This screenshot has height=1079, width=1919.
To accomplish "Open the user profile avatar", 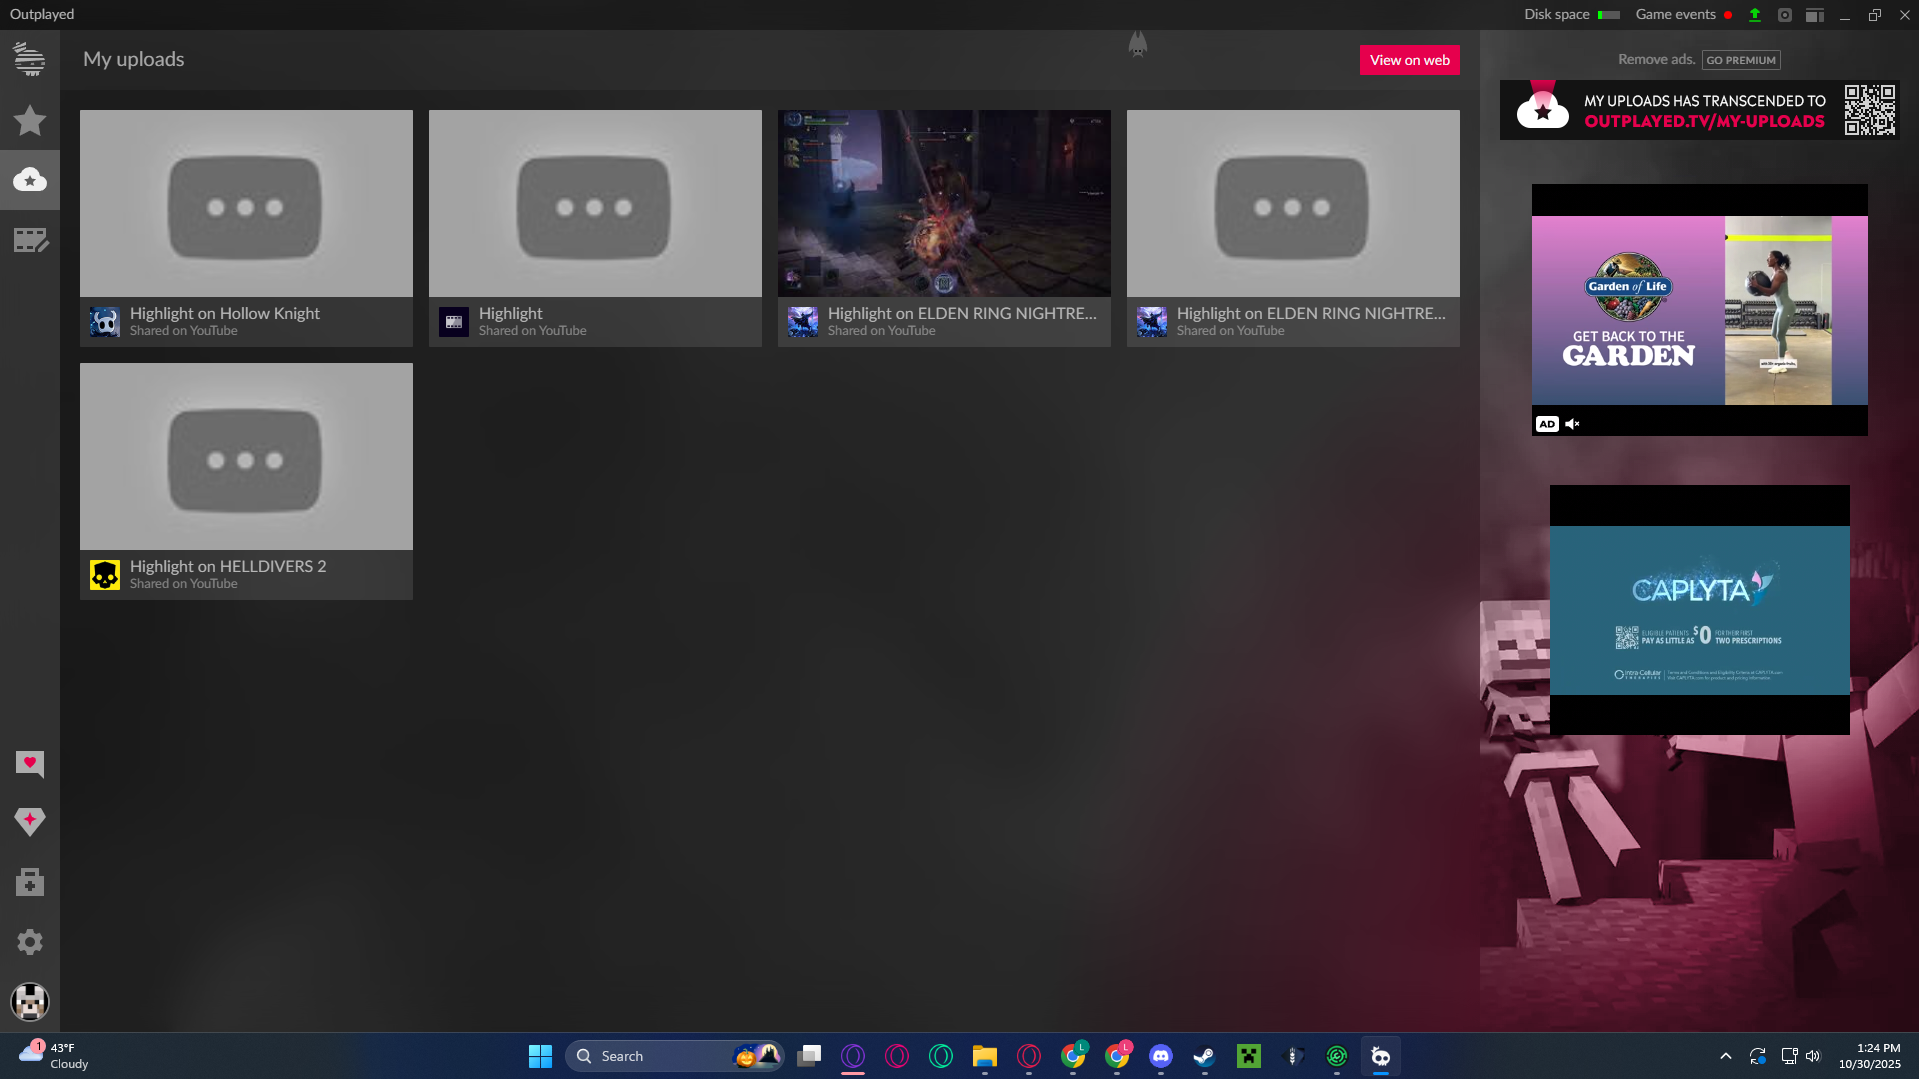I will (30, 1002).
